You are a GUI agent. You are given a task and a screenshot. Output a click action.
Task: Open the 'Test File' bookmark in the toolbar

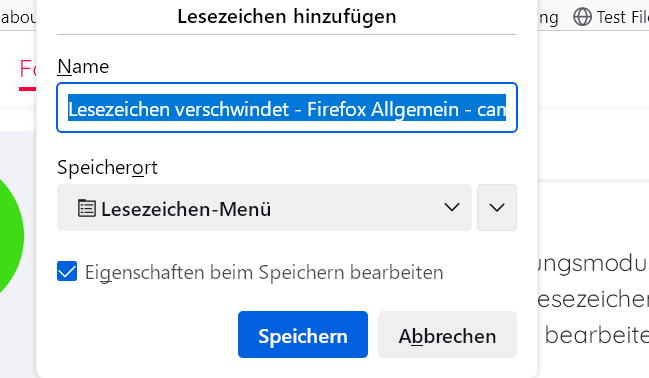coord(611,17)
